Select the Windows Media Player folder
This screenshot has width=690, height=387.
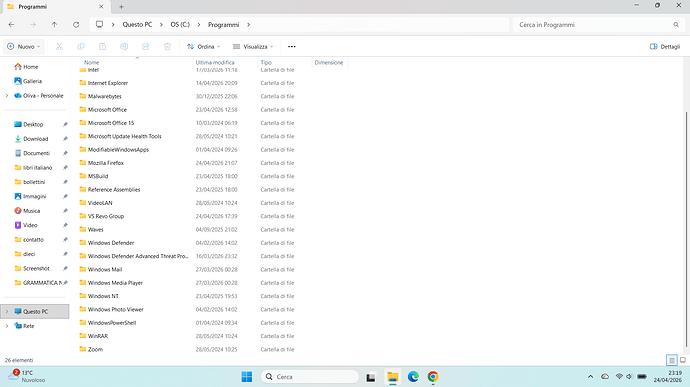coord(111,283)
